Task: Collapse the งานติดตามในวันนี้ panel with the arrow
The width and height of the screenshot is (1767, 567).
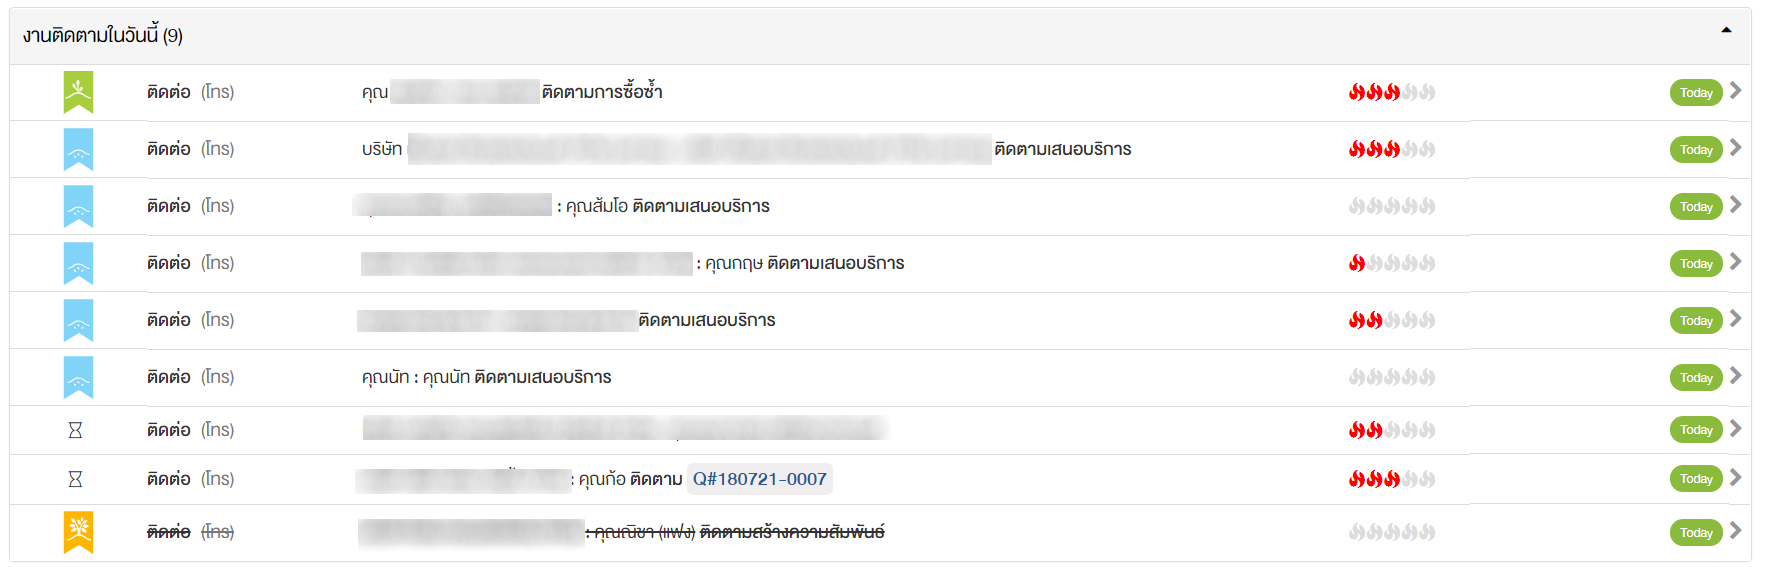Action: (x=1725, y=31)
